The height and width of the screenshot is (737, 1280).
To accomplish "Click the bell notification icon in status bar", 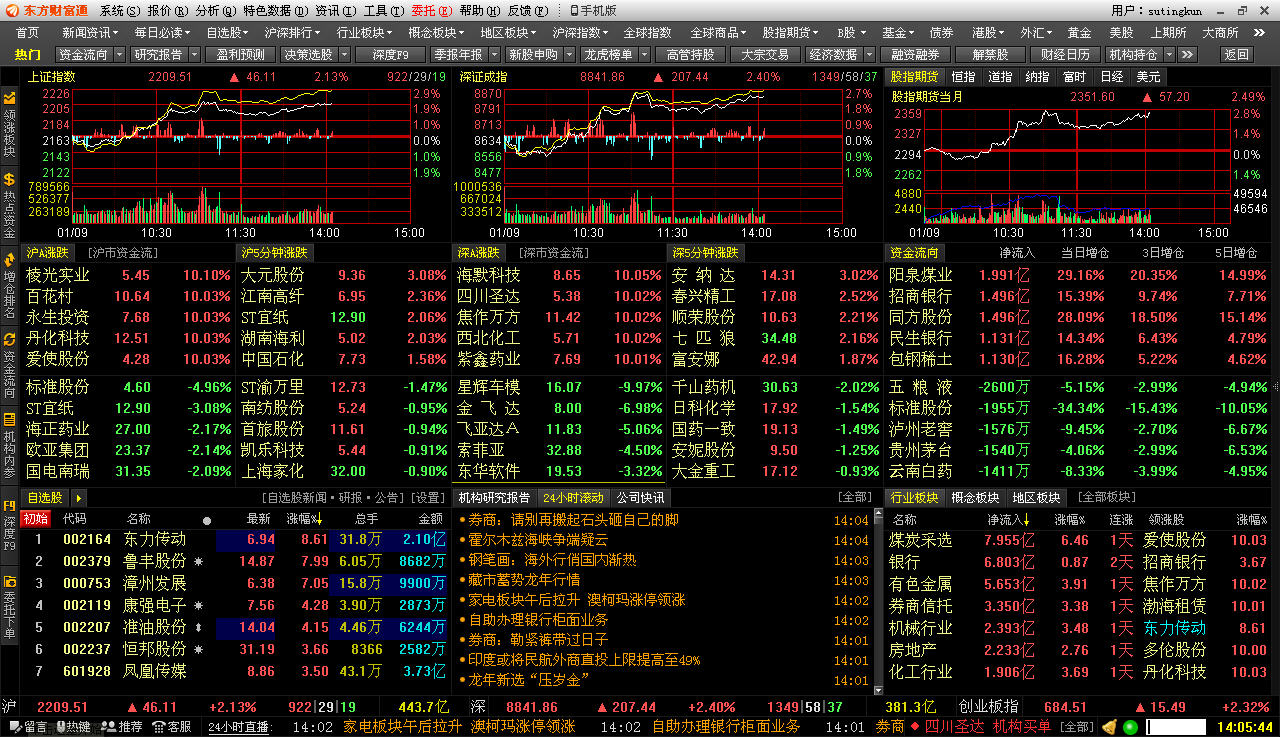I will 1109,727.
